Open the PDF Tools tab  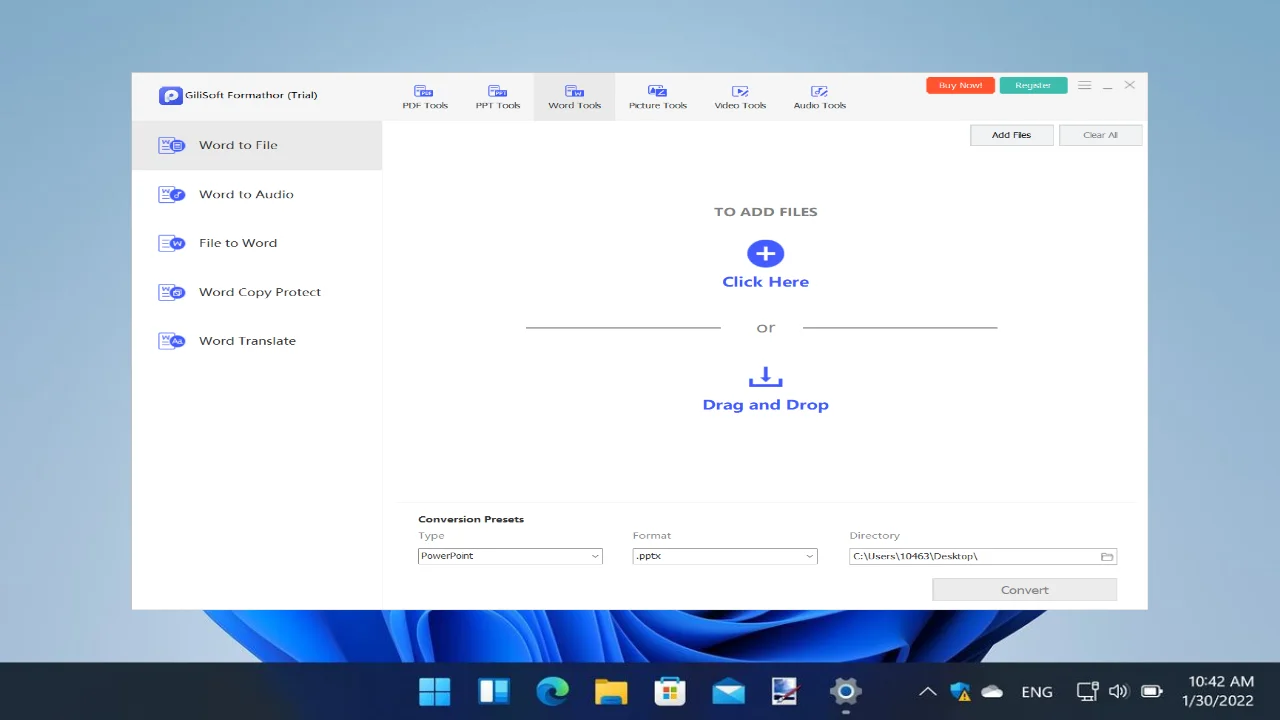click(425, 97)
